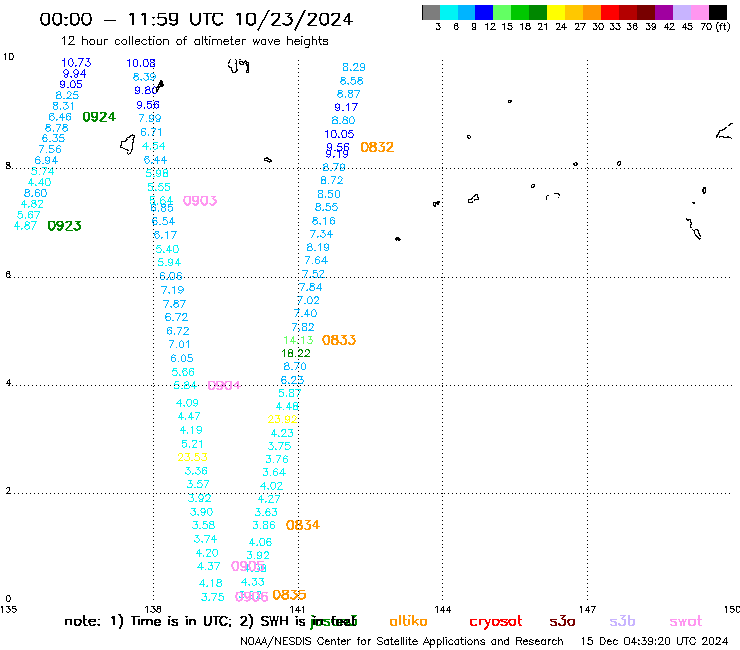Image resolution: width=740 pixels, height=650 pixels.
Task: Click wave height value 9.05
Action: [71, 84]
